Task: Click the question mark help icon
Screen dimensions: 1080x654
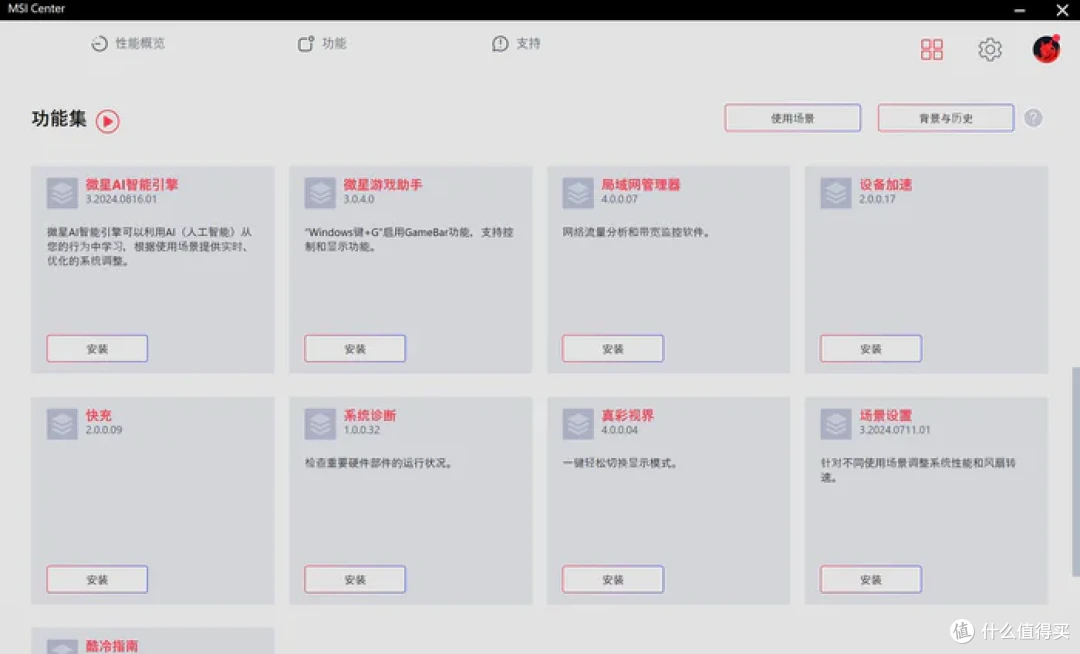Action: click(1033, 118)
